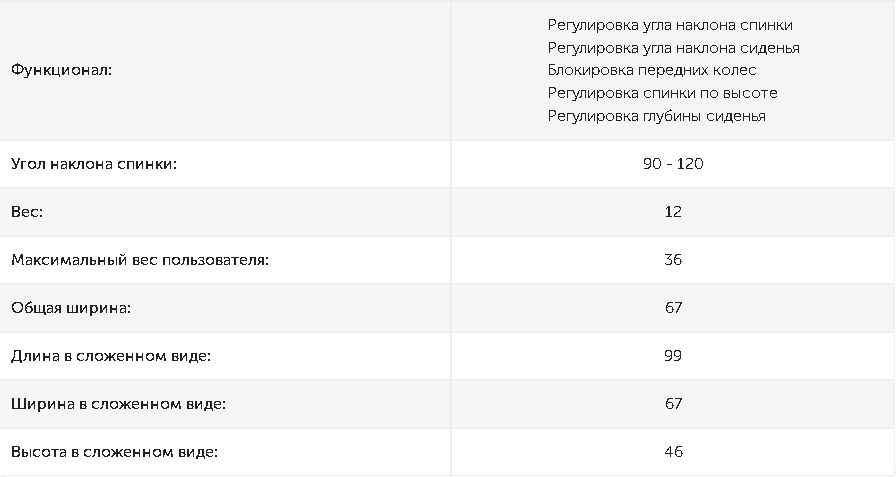The width and height of the screenshot is (896, 477).
Task: Click the 'Общая ширина:' label
Action: point(71,308)
